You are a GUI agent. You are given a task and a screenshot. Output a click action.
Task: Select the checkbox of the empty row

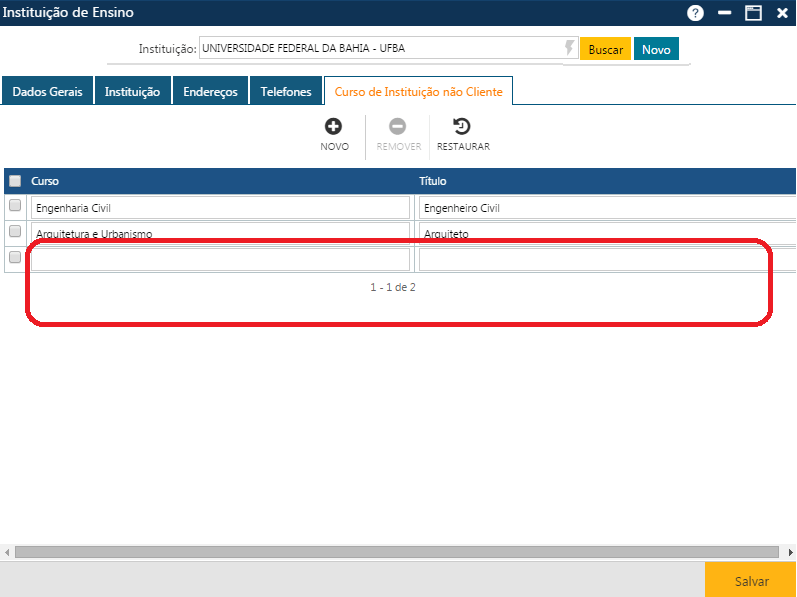(x=15, y=257)
